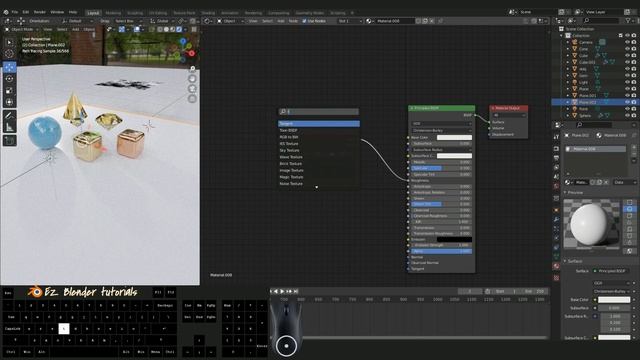This screenshot has width=640, height=360.
Task: Hide Light using its eye icon
Action: pos(627,82)
